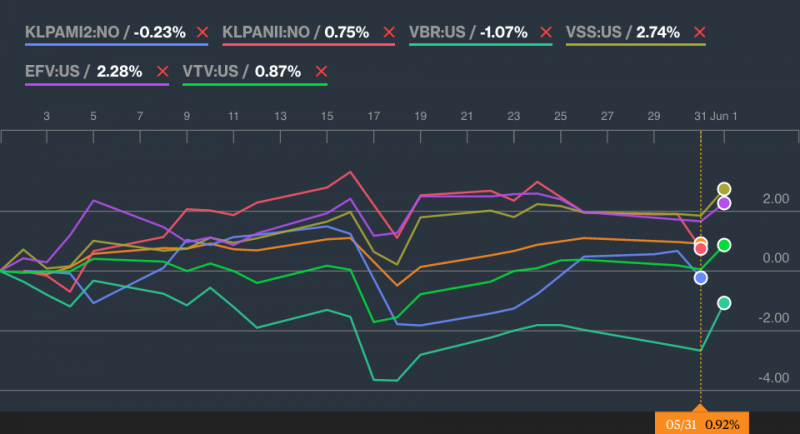Select the VTV:US ticker label
Viewport: 800px width, 434px height.
point(210,71)
